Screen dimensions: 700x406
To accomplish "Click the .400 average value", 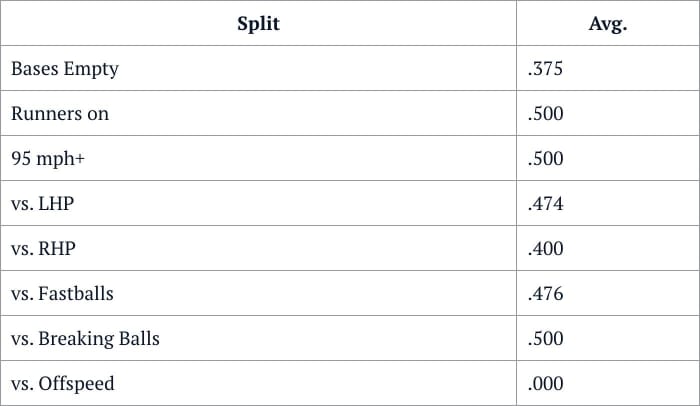I will click(x=544, y=249).
